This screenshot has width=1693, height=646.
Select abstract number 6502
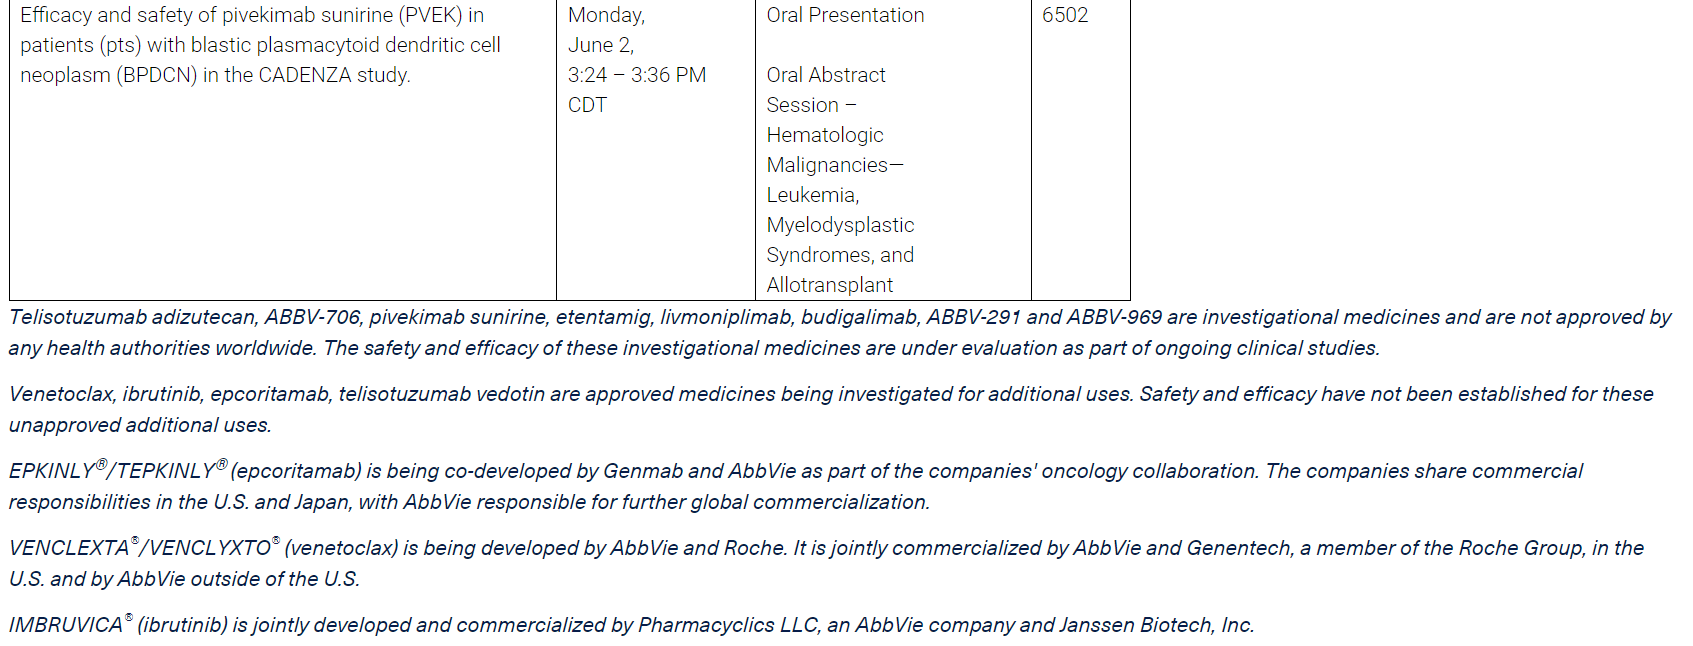[1065, 15]
